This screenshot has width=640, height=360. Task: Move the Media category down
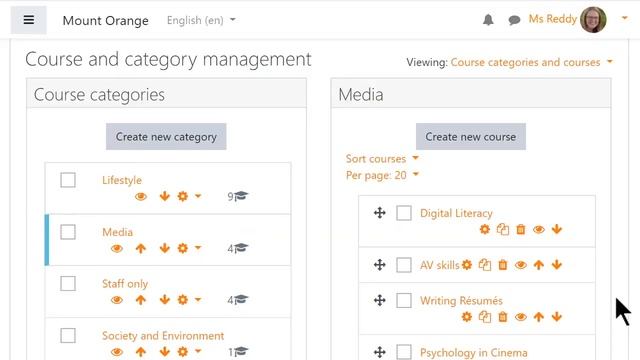pyautogui.click(x=164, y=248)
